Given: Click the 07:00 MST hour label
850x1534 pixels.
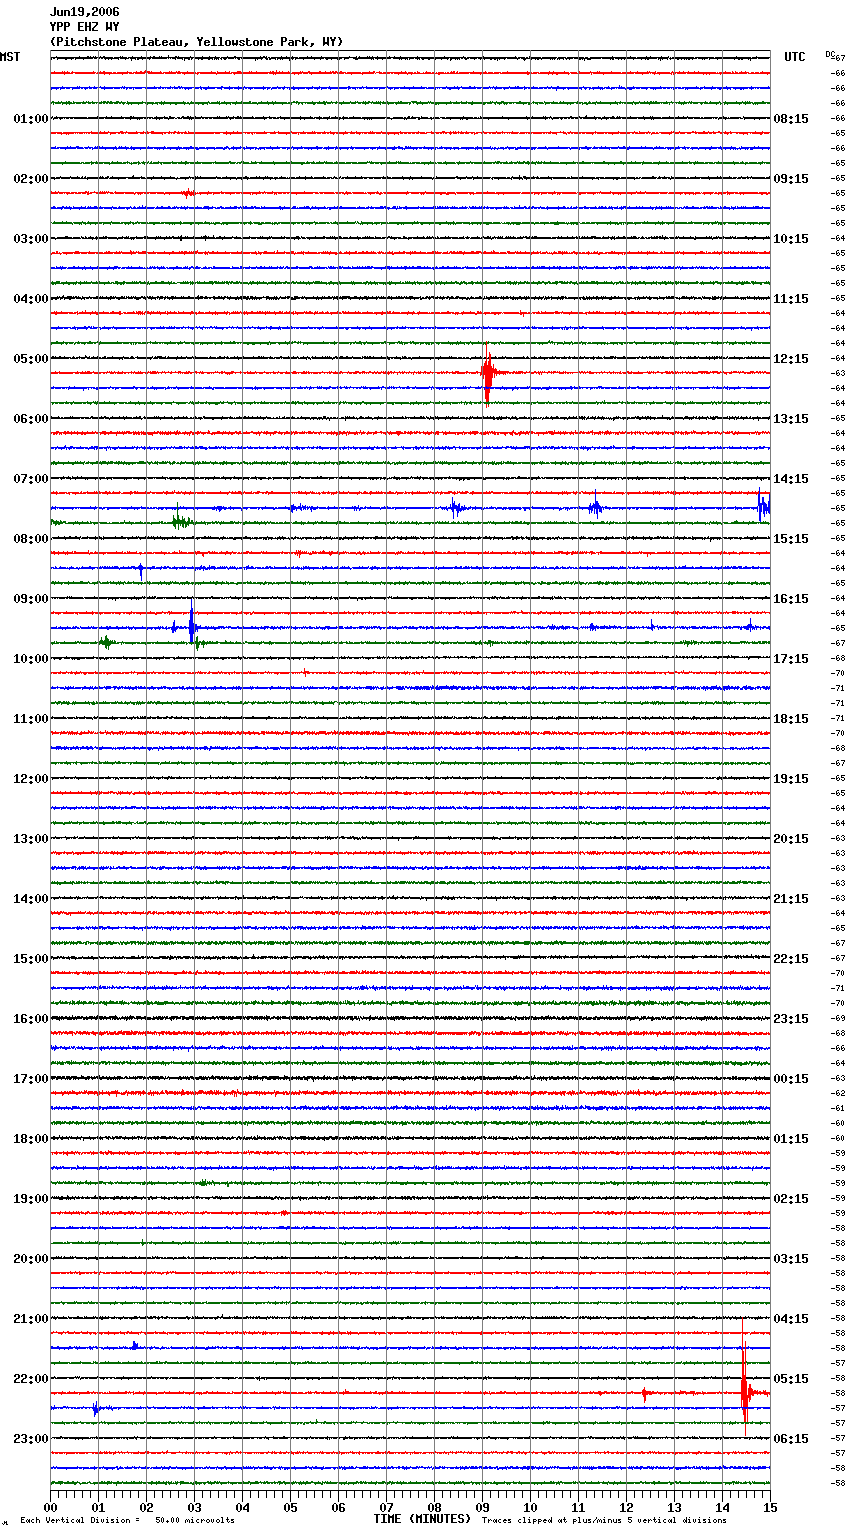Looking at the screenshot, I should click(30, 479).
